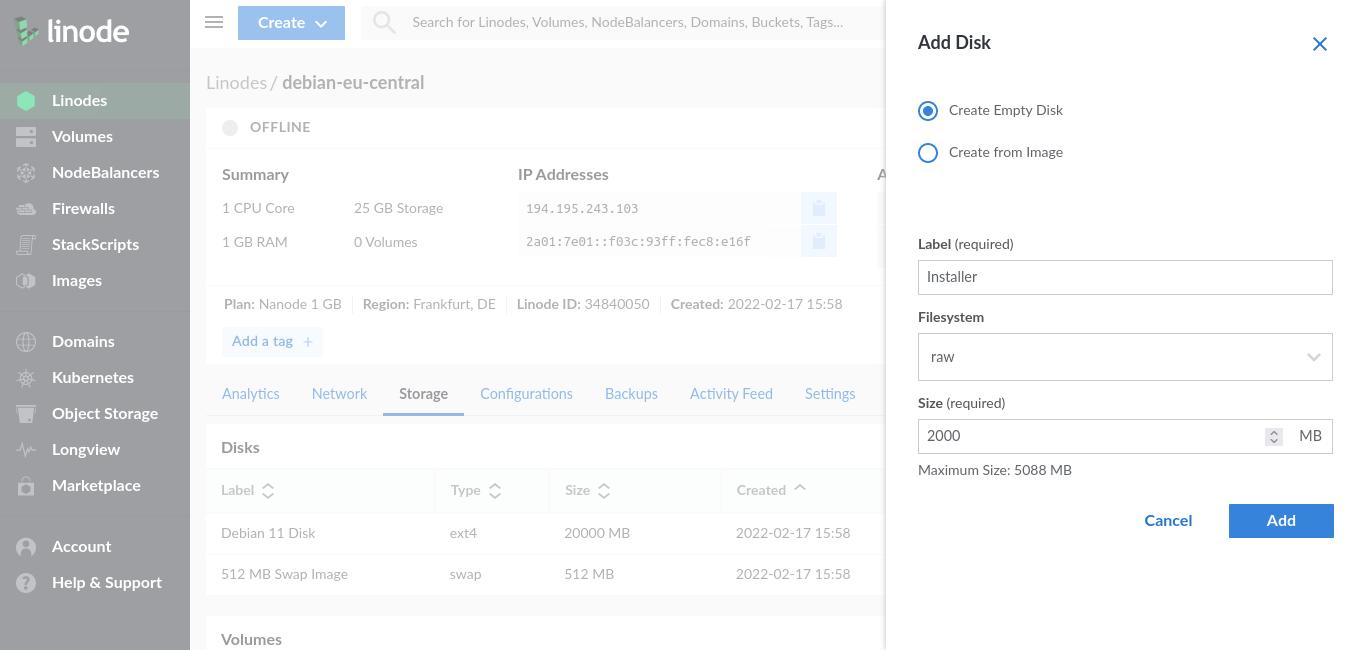
Task: Click the plus icon in Add a tag
Action: click(x=308, y=342)
